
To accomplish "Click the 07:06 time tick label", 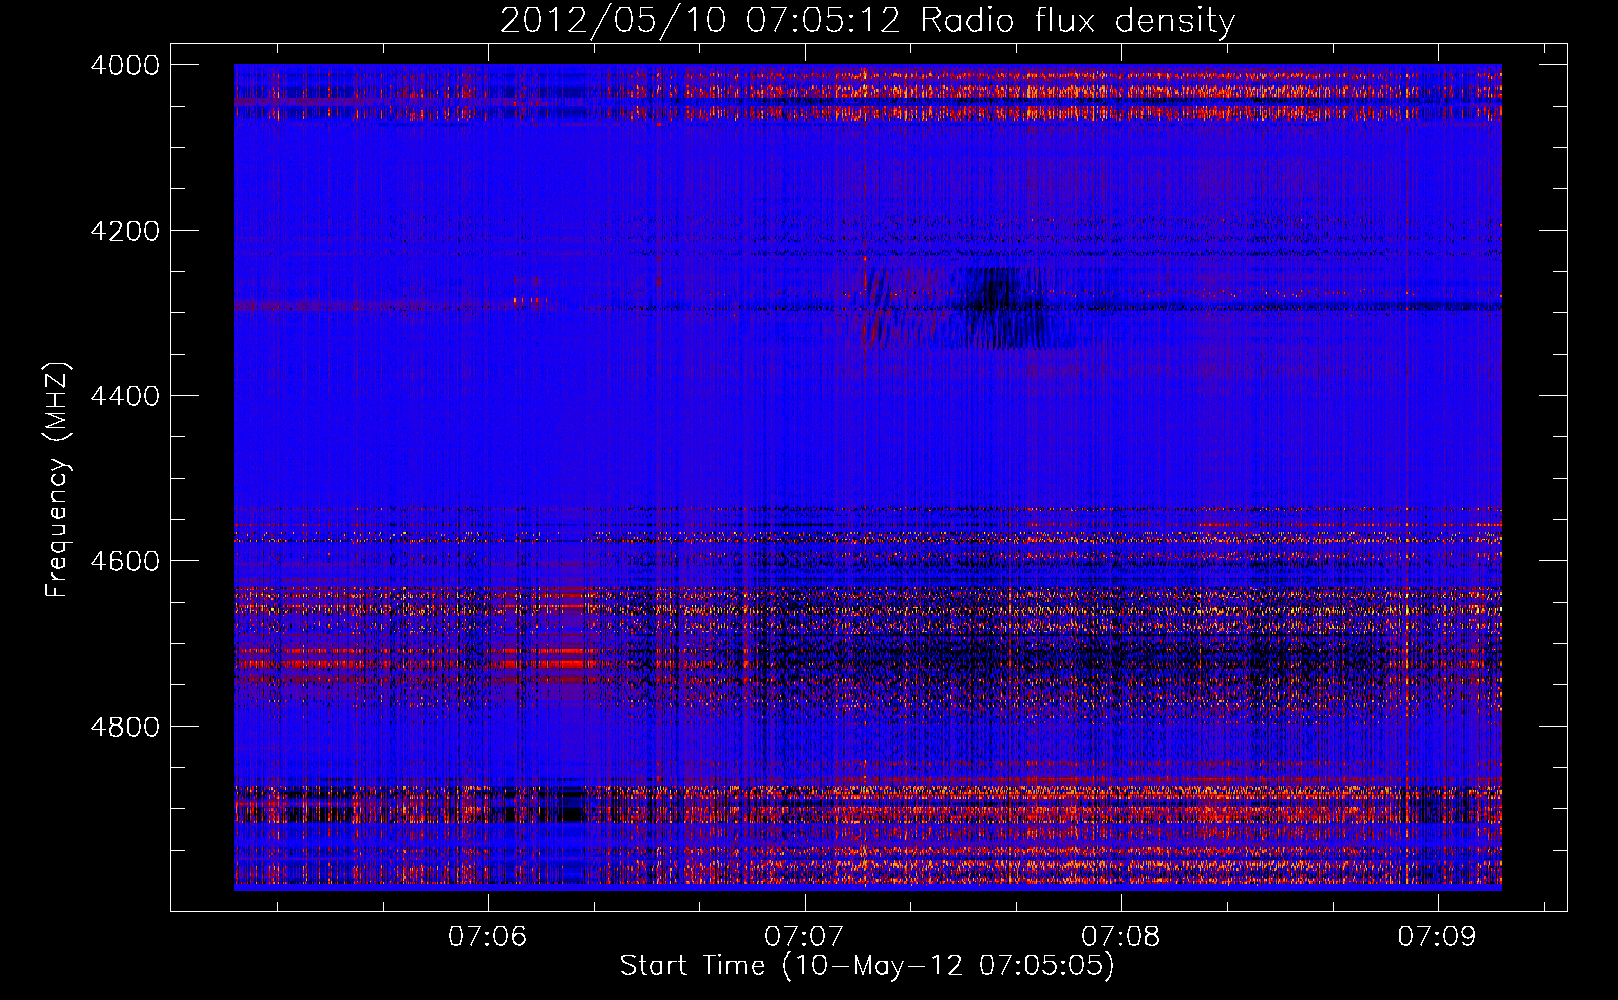I will point(488,937).
